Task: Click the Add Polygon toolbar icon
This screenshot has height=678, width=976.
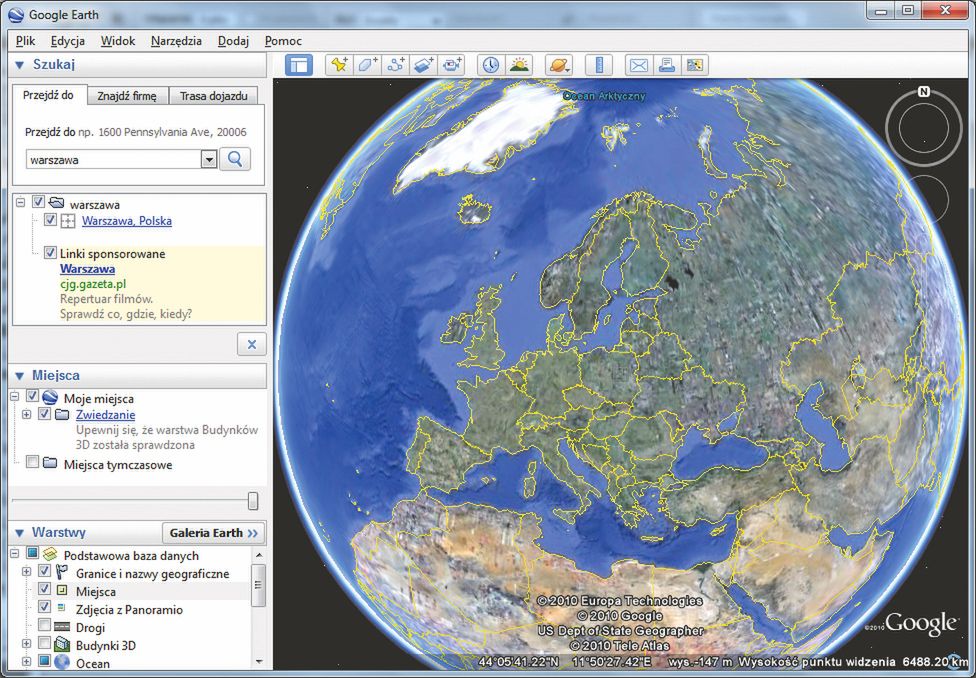Action: (x=367, y=65)
